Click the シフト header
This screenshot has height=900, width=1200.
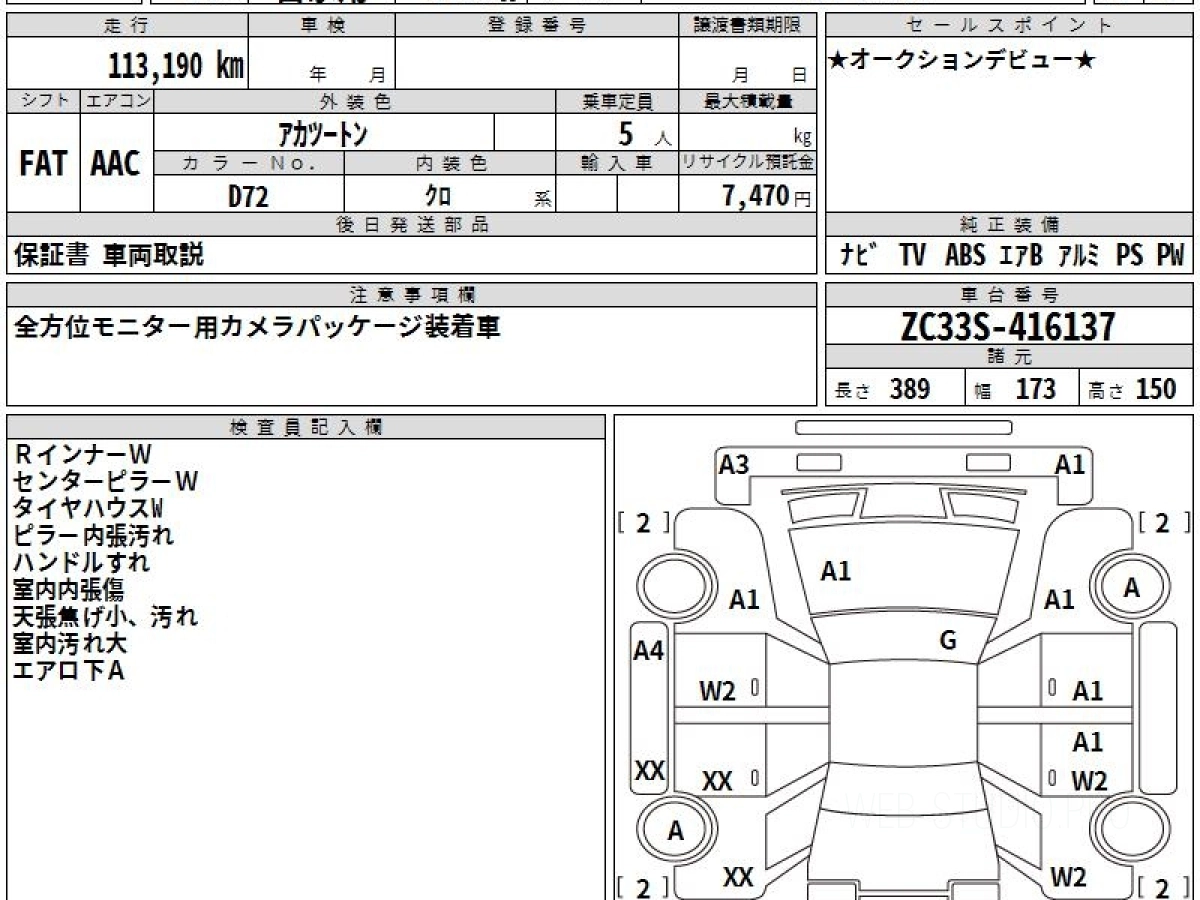point(44,101)
